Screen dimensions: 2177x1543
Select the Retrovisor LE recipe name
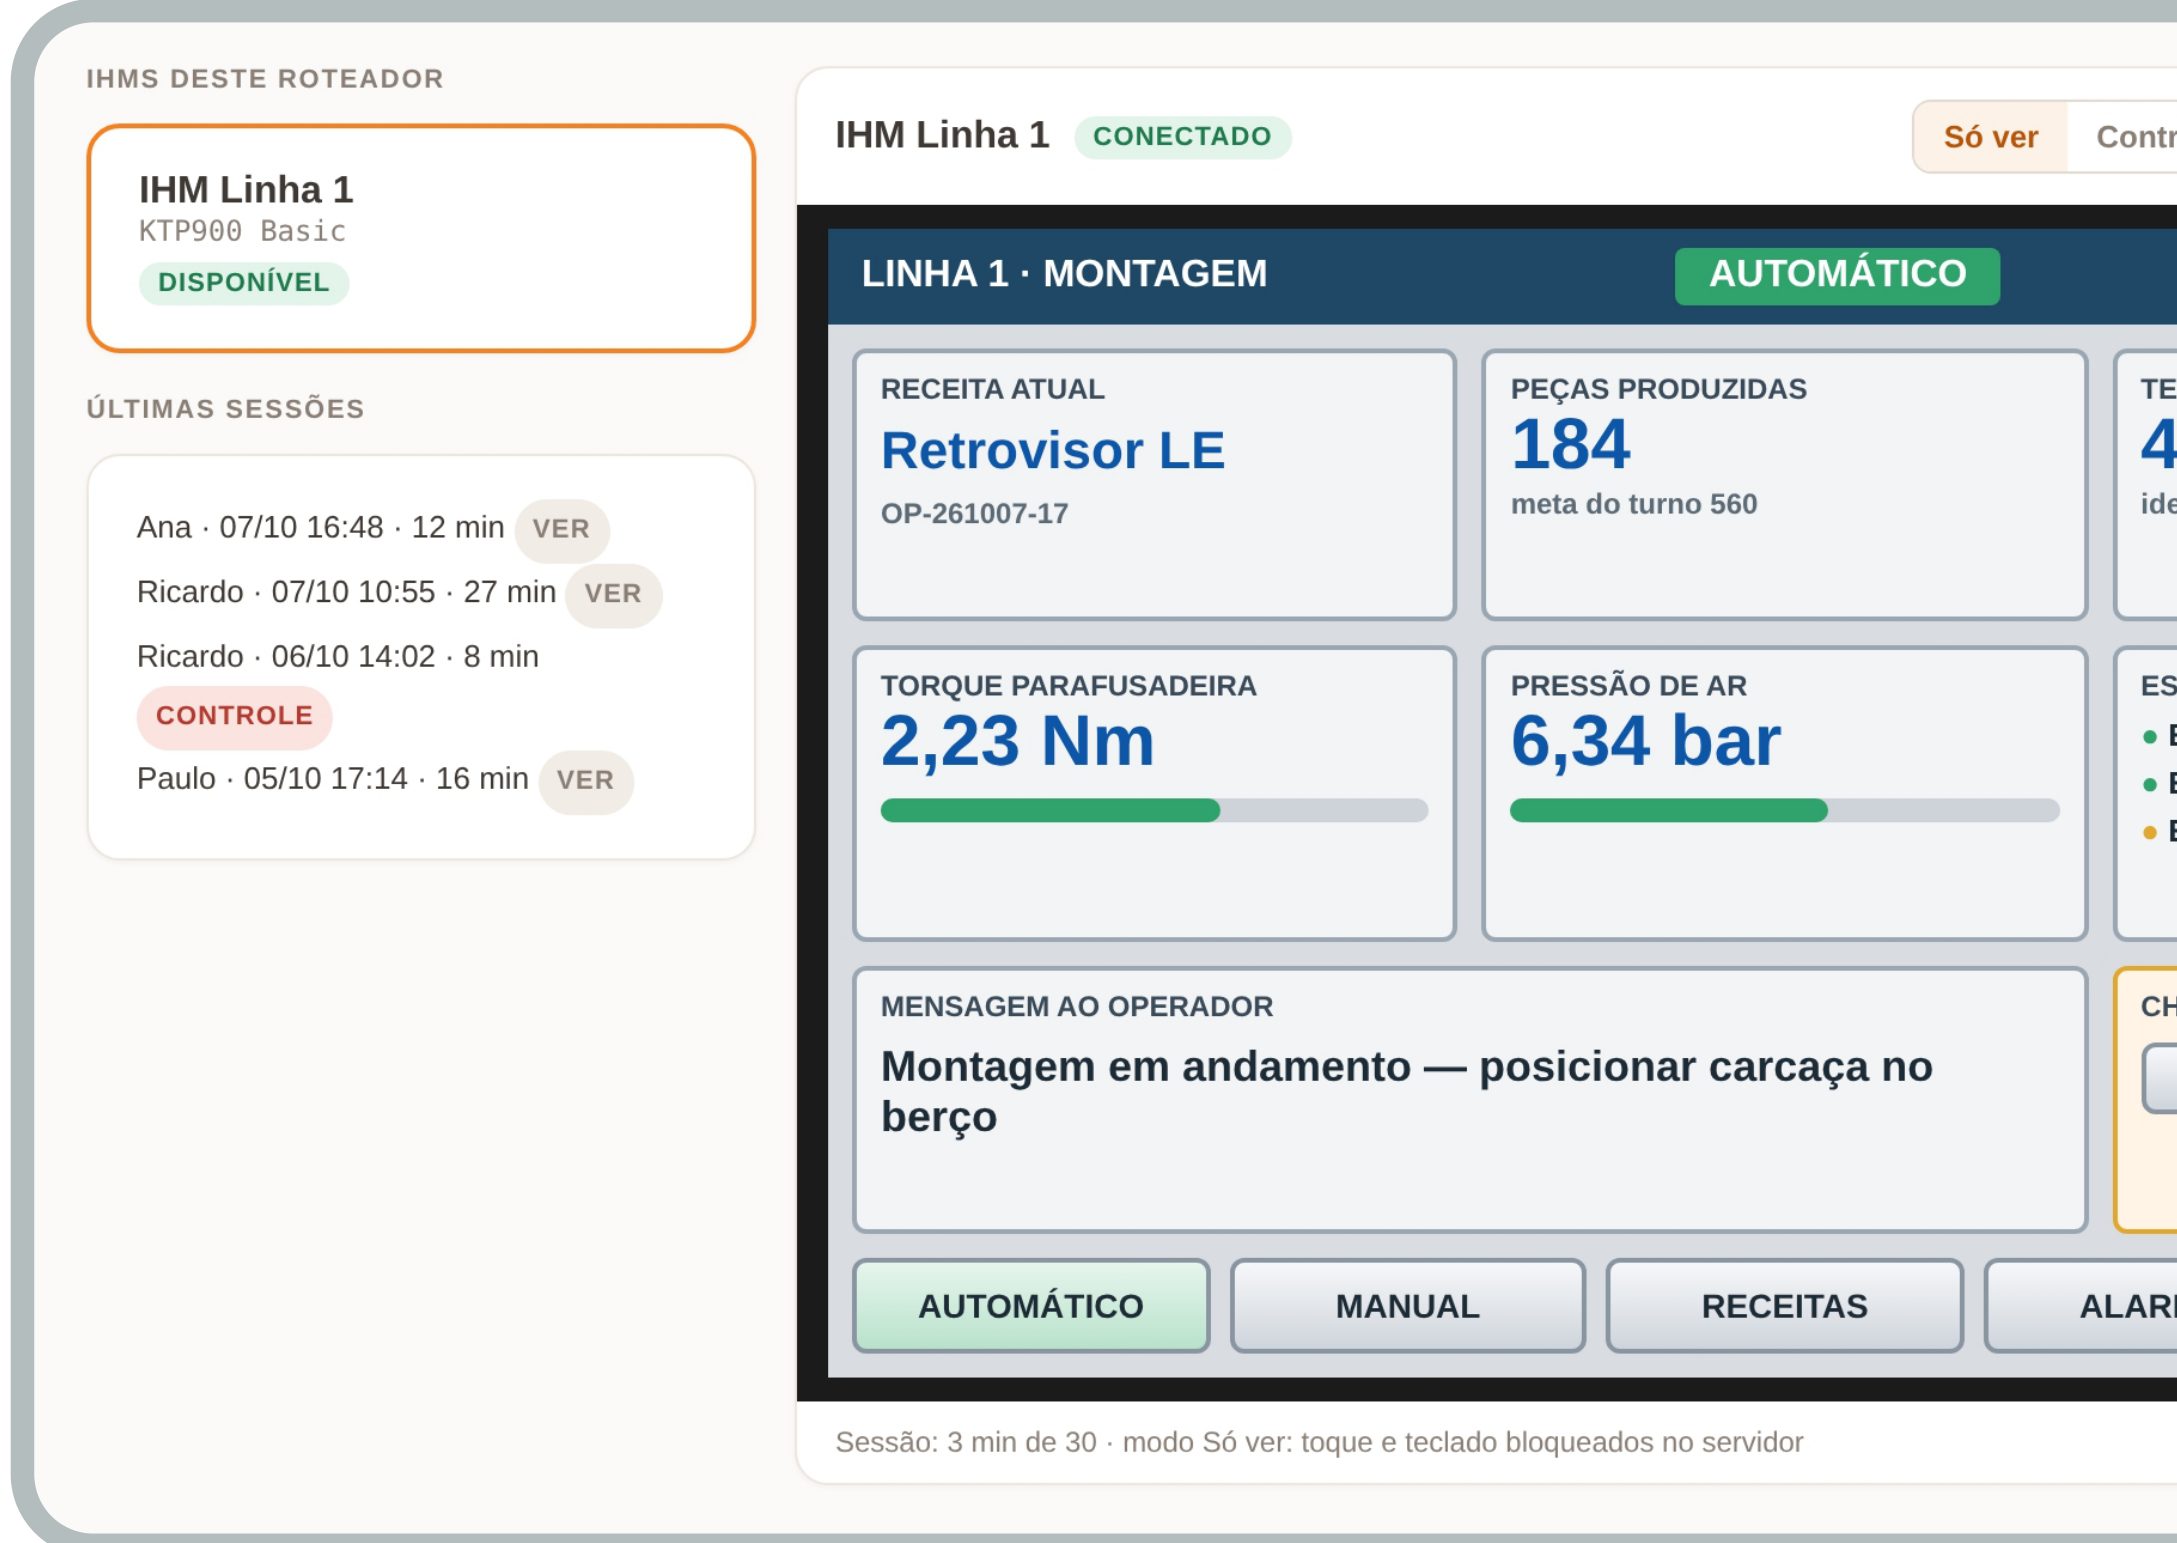[1052, 450]
